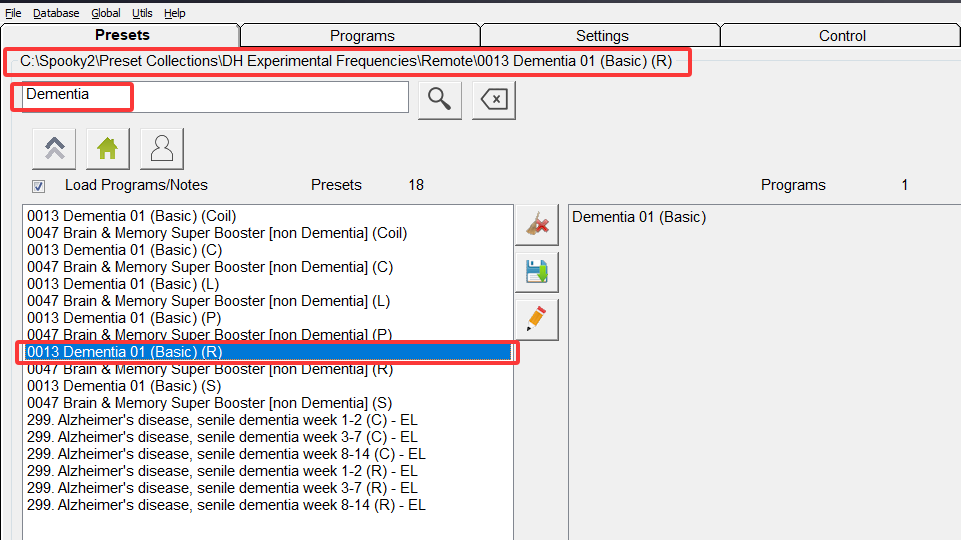Screen dimensions: 961x540
Task: Click the magnifying glass search icon
Action: point(439,99)
